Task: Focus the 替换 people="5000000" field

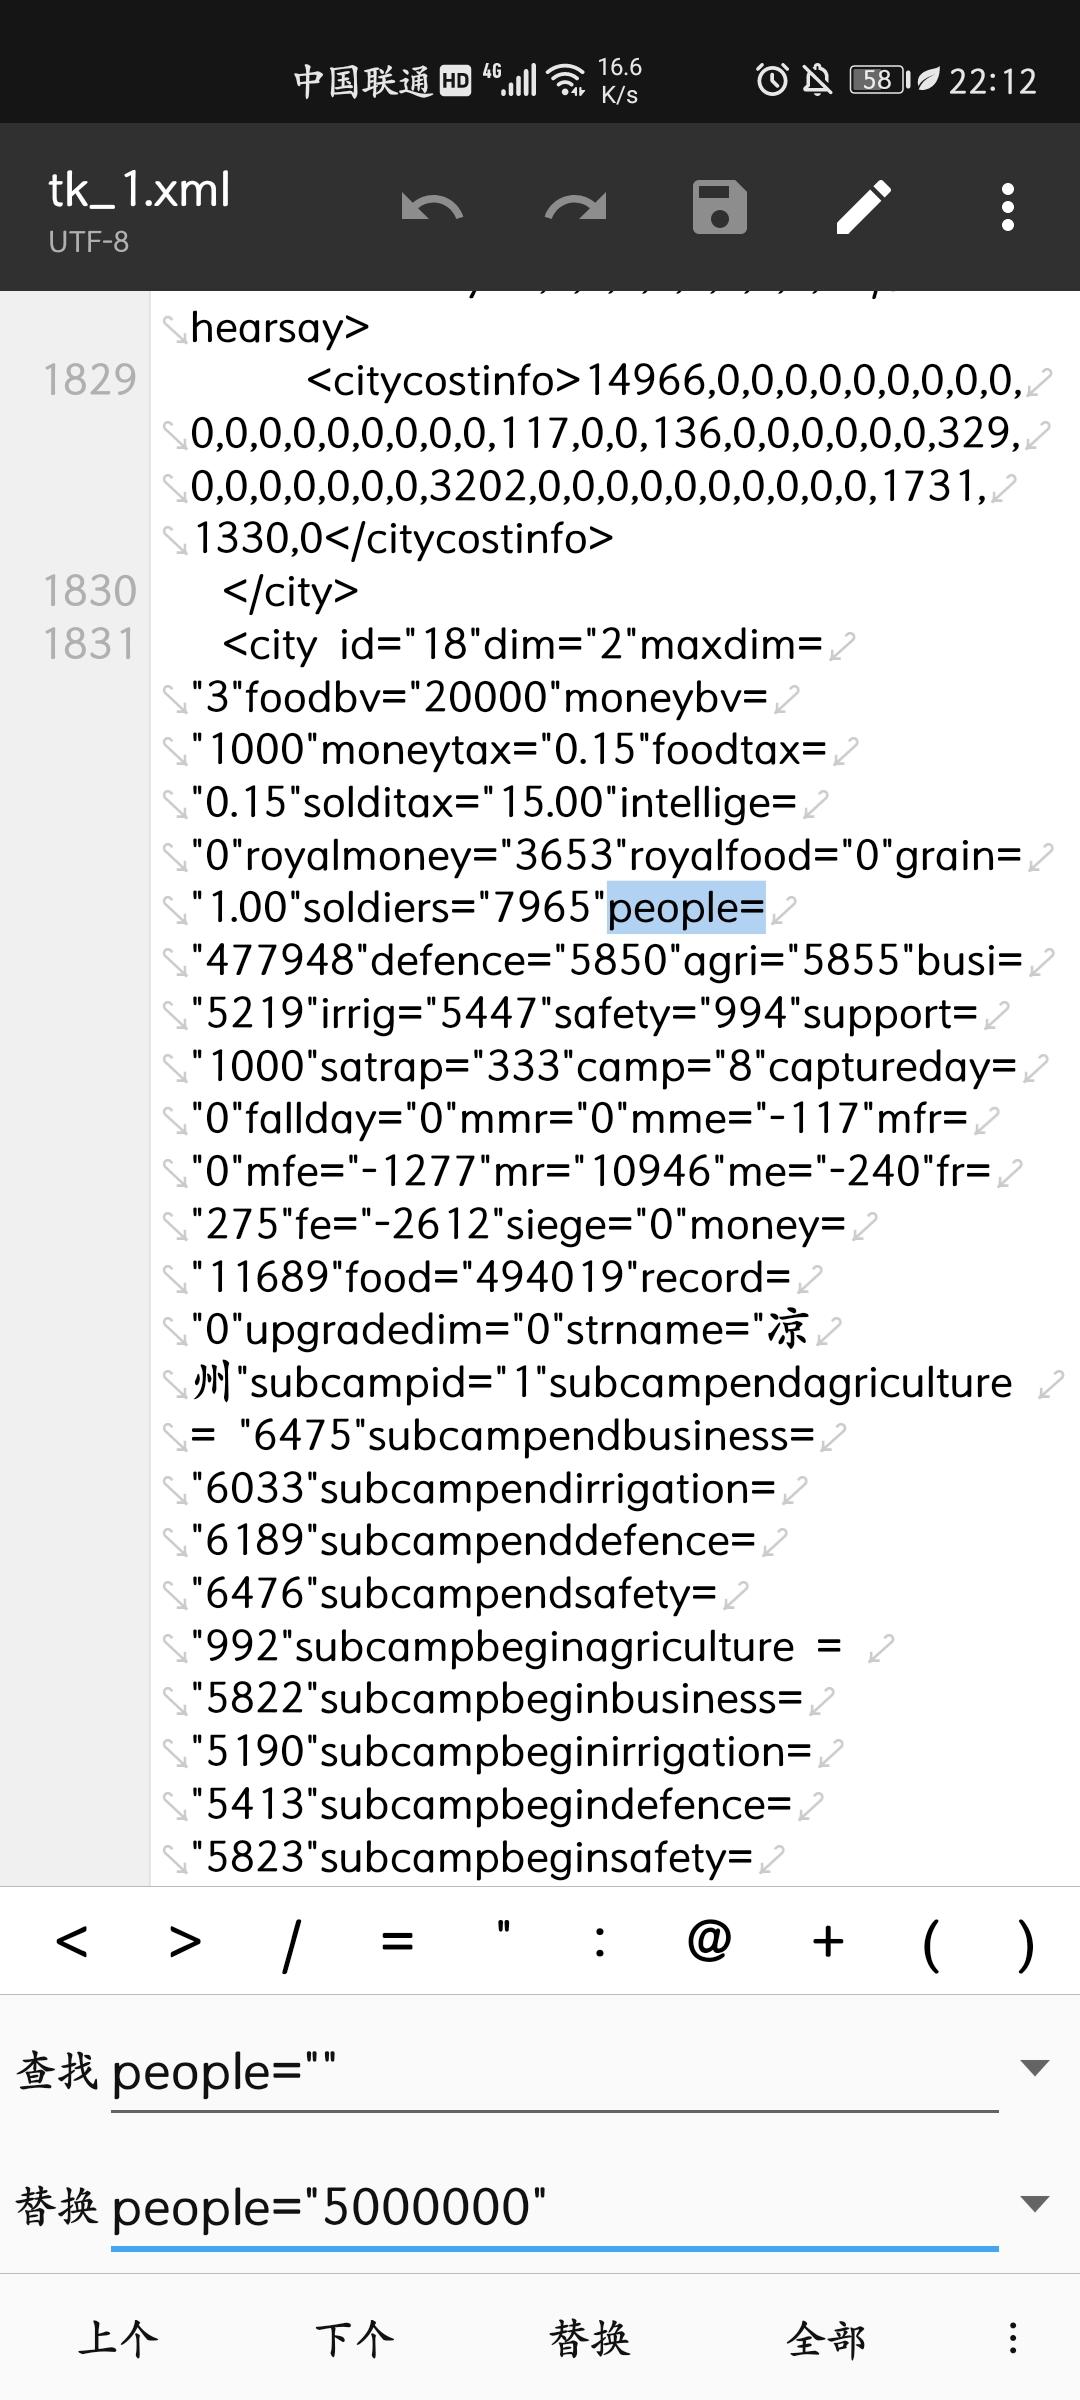Action: [555, 2207]
